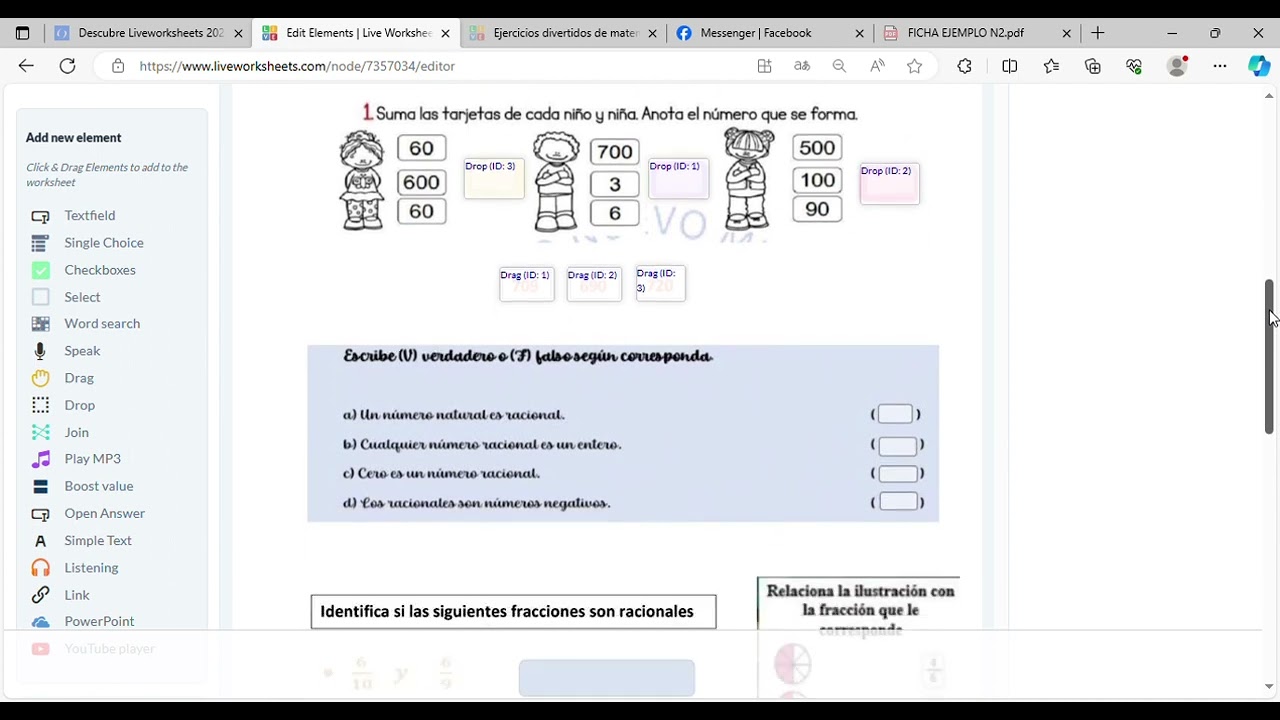This screenshot has height=720, width=1280.
Task: Click the Open Answer label
Action: [x=105, y=513]
